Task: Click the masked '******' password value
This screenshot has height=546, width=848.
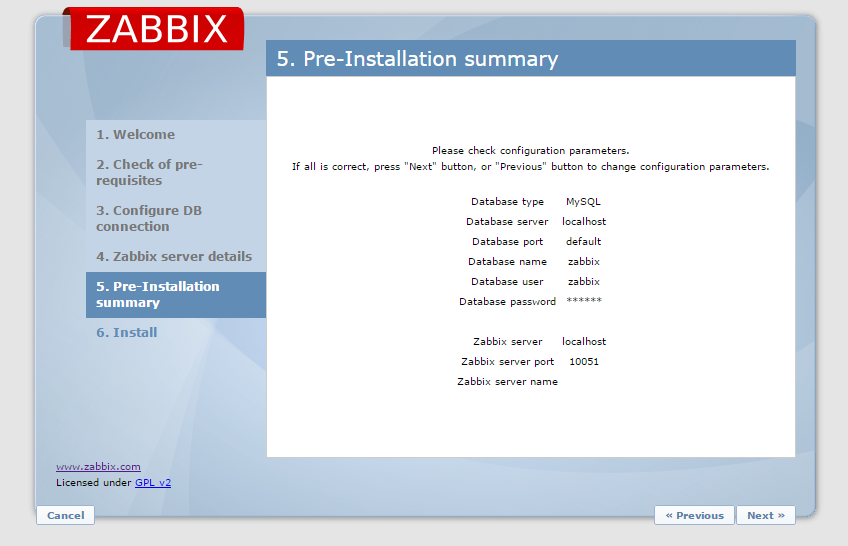Action: pos(584,300)
